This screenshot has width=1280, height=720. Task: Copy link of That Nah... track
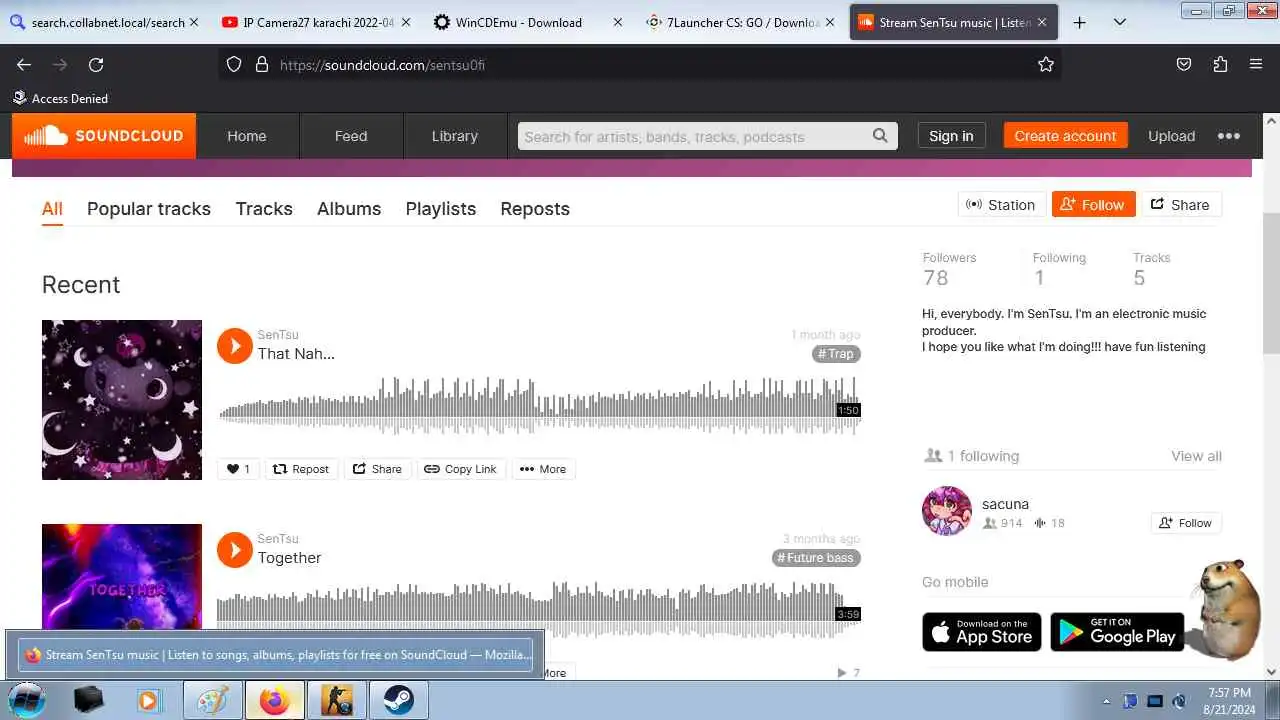click(460, 469)
